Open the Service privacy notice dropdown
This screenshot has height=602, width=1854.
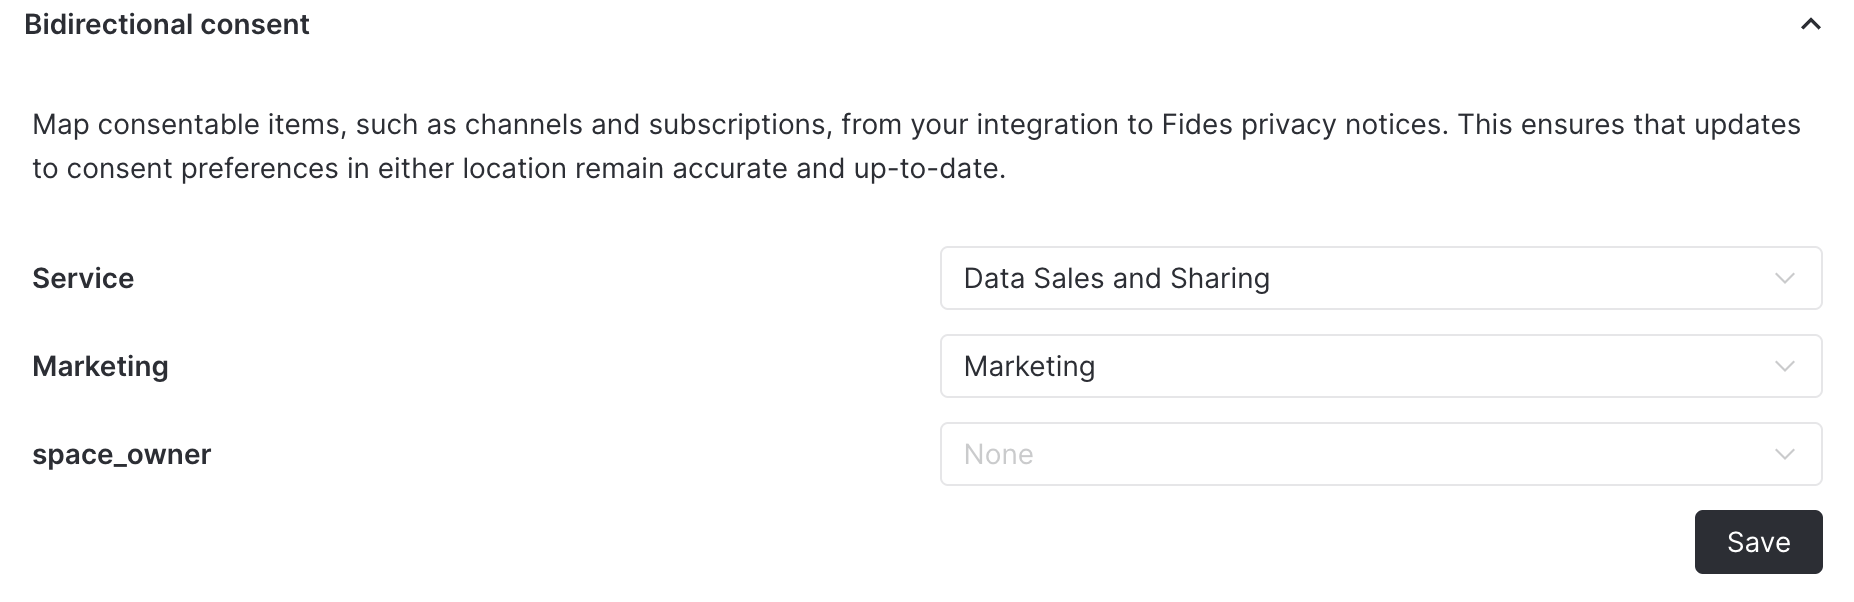click(x=1380, y=278)
